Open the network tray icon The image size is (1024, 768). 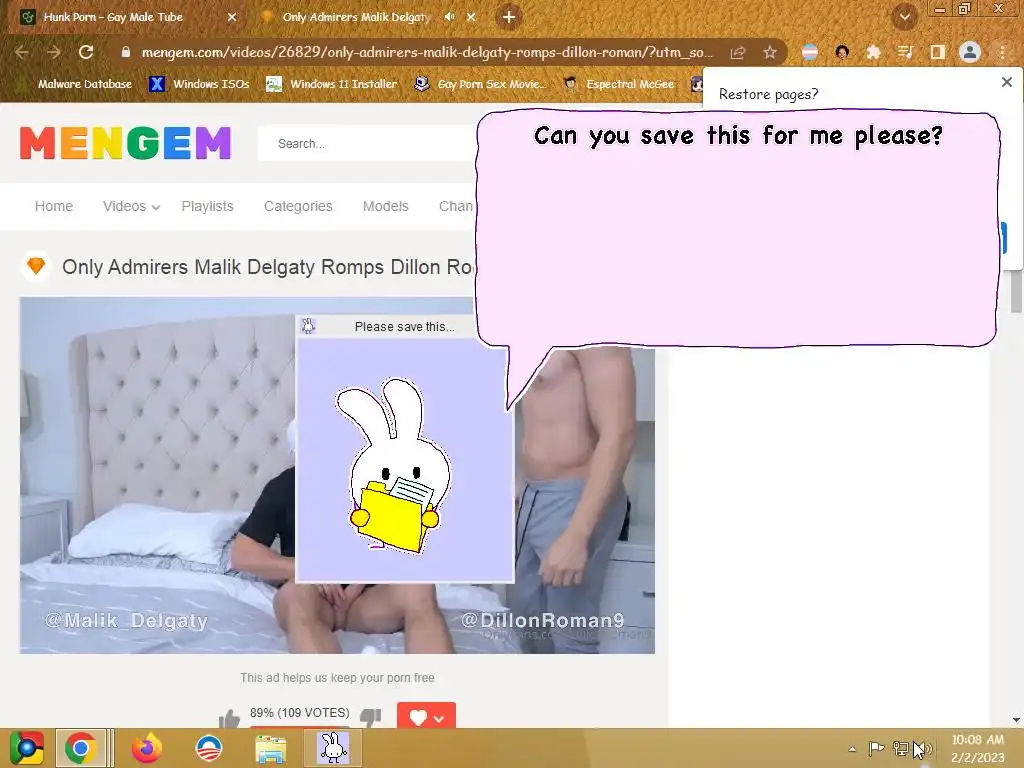[x=901, y=748]
